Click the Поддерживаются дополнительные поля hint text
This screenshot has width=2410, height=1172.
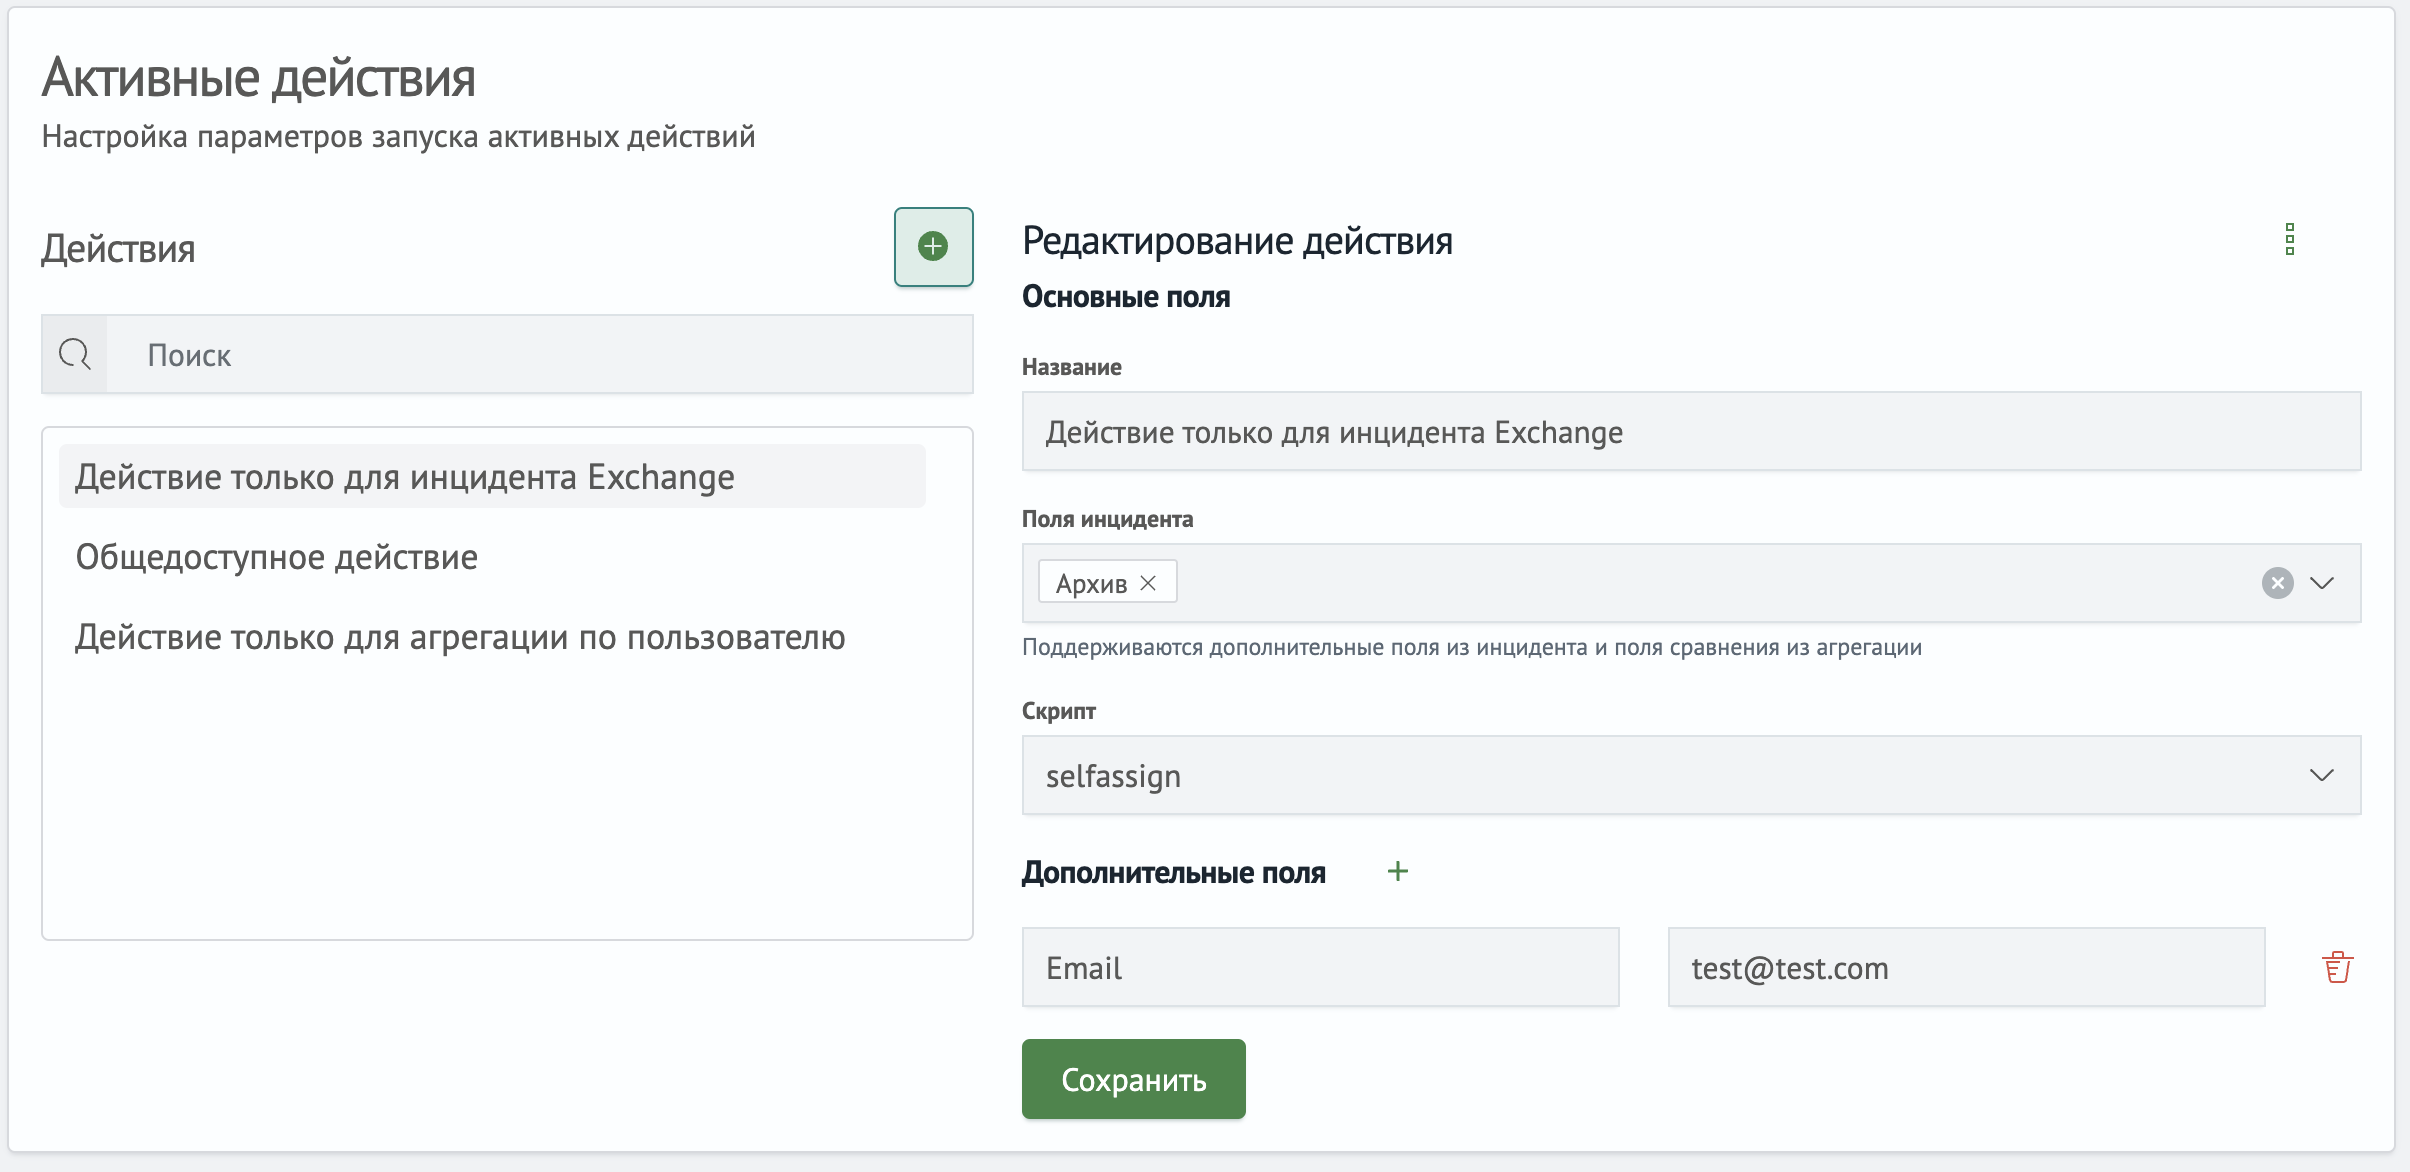click(1471, 647)
